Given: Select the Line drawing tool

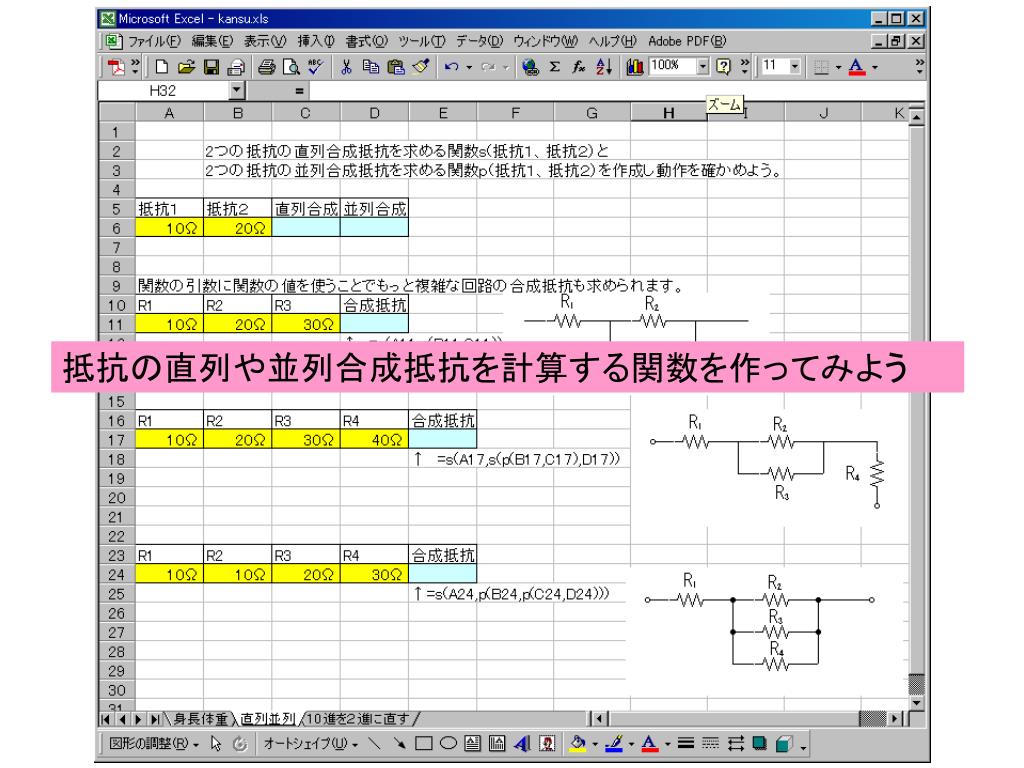Looking at the screenshot, I should [374, 743].
